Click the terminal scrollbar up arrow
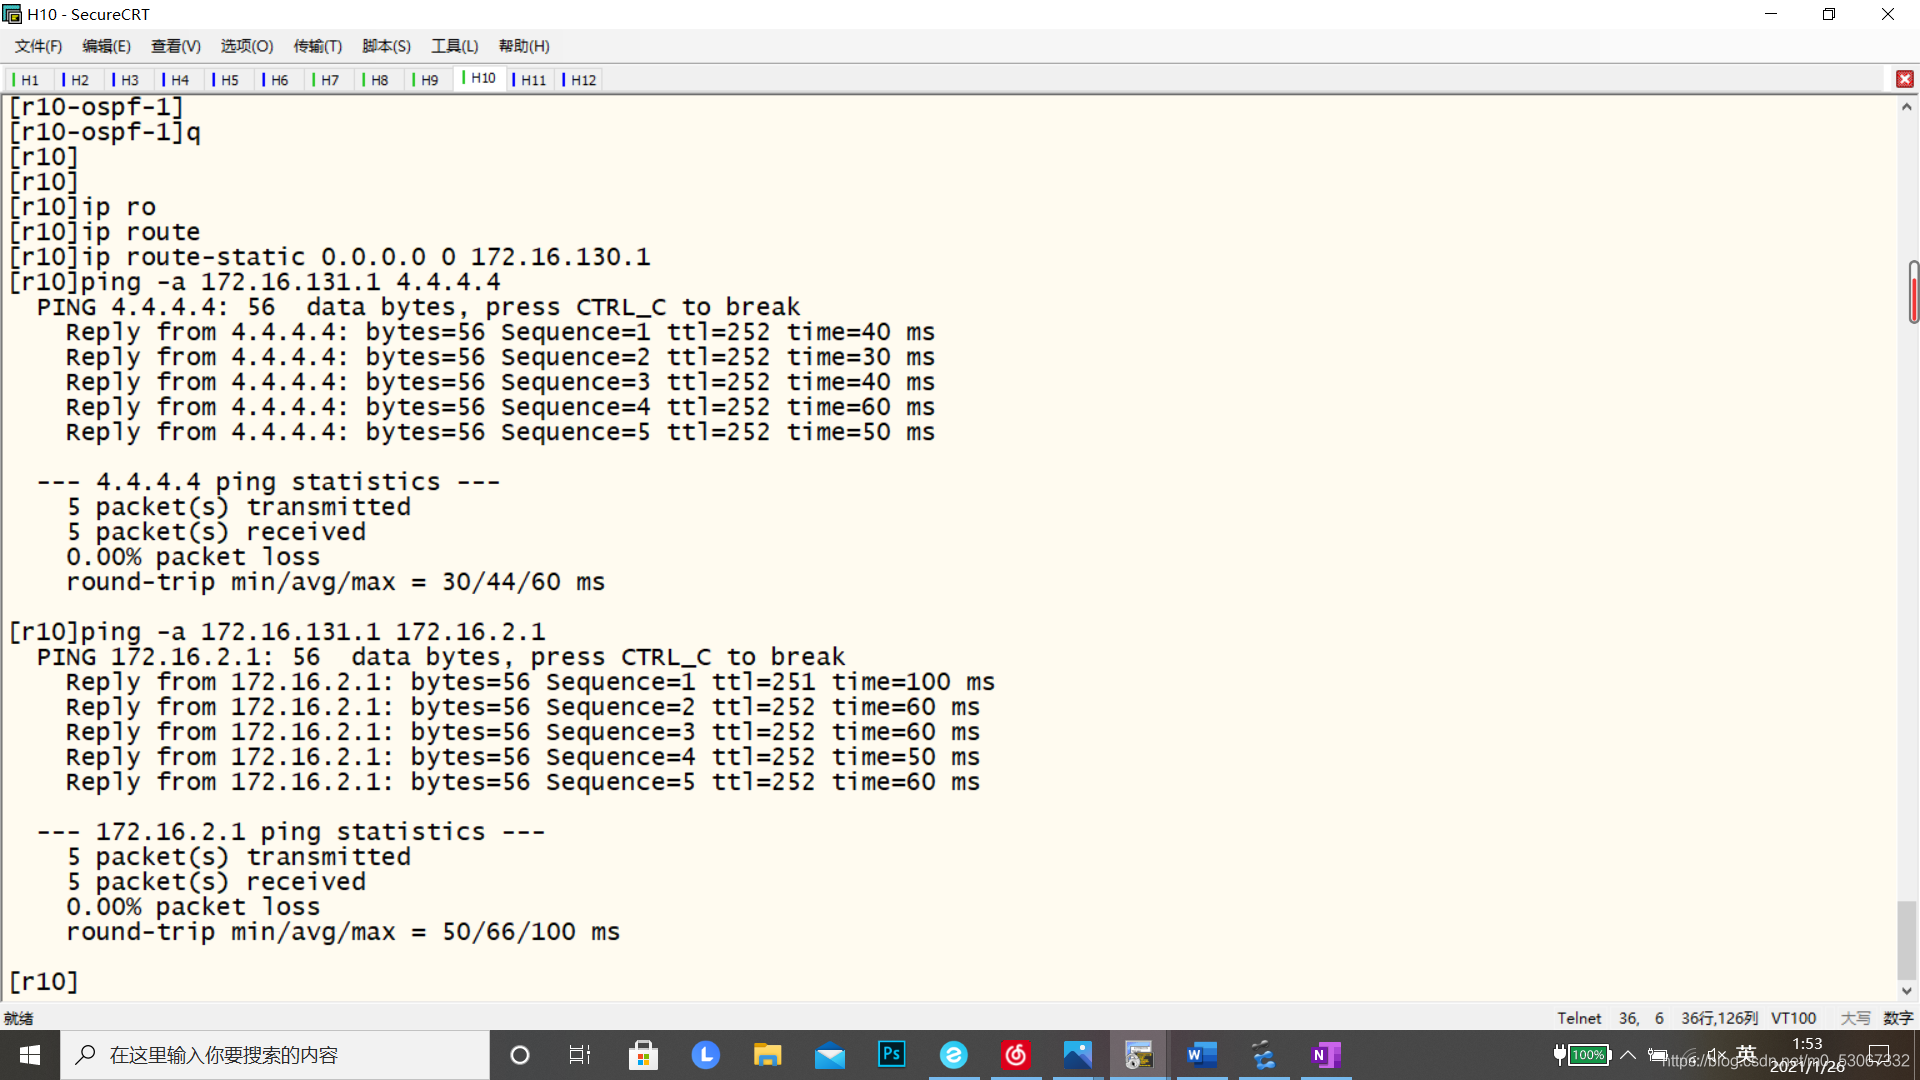The height and width of the screenshot is (1080, 1920). tap(1906, 107)
